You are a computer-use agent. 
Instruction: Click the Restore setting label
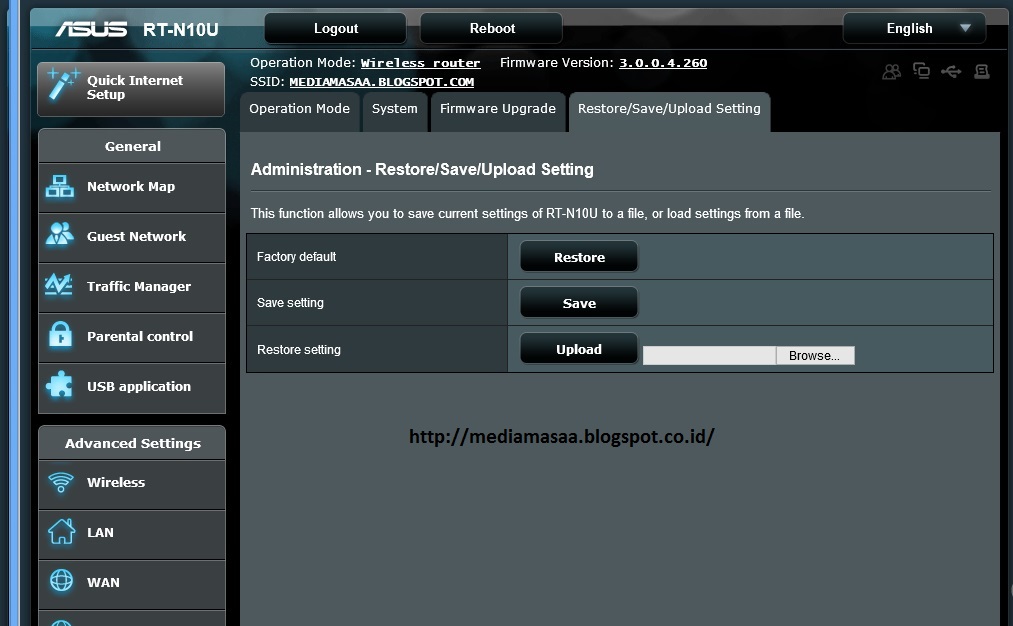298,350
